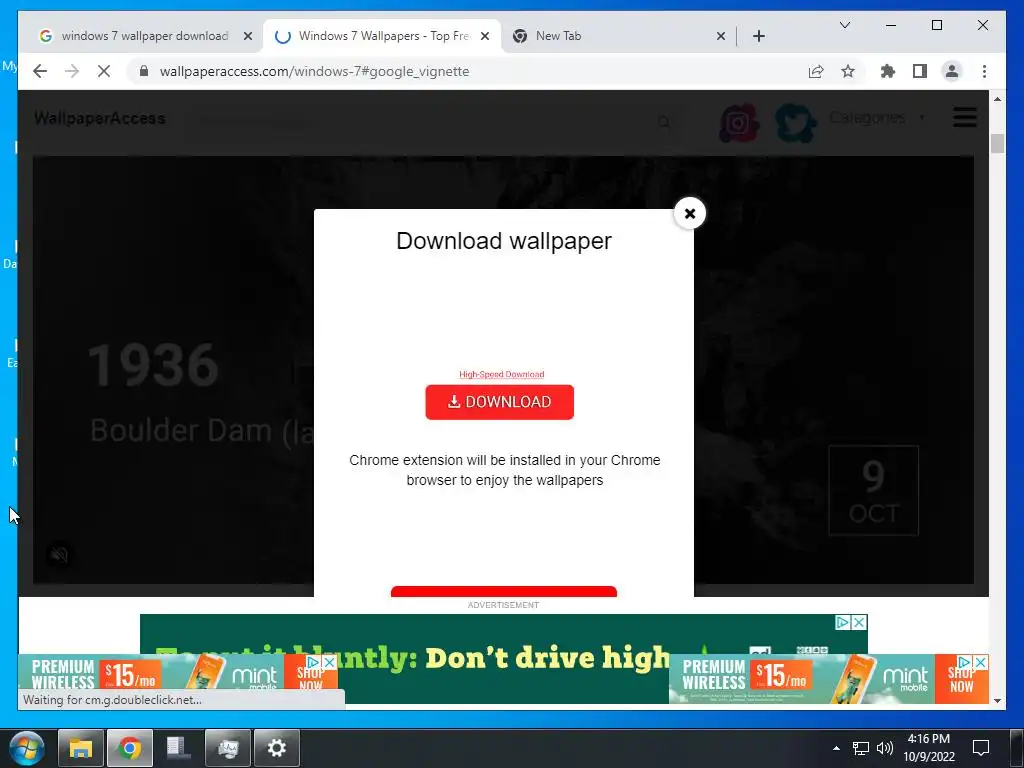Open AdChoices info on green banner
This screenshot has width=1024, height=768.
click(843, 622)
